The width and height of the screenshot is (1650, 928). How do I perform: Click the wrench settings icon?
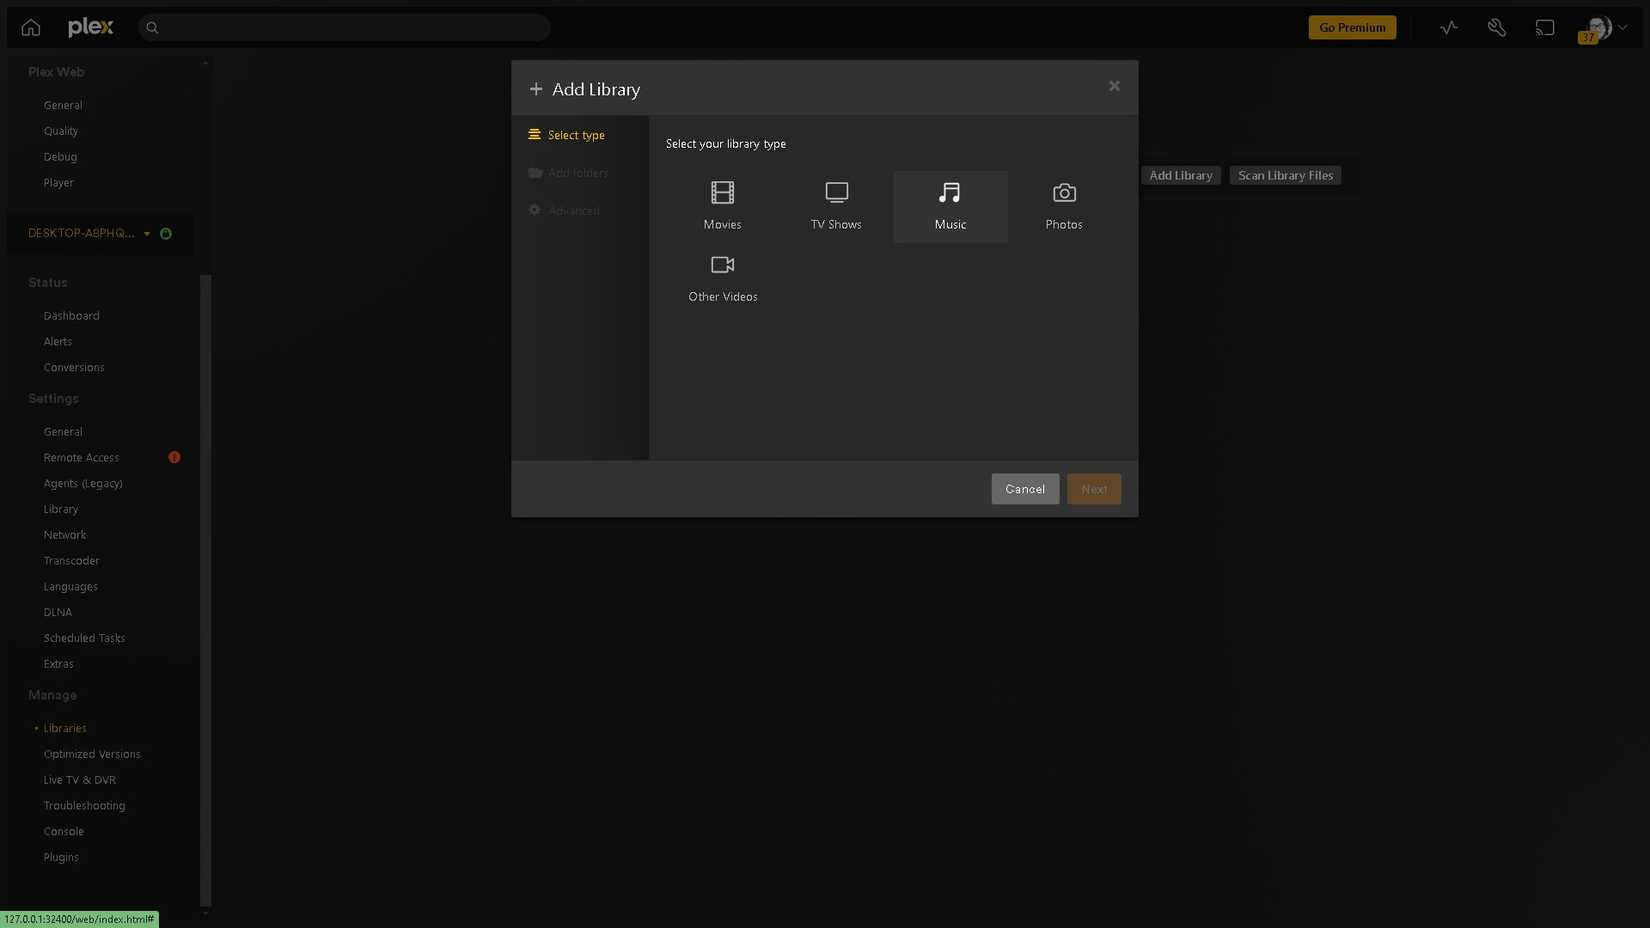pos(1496,27)
